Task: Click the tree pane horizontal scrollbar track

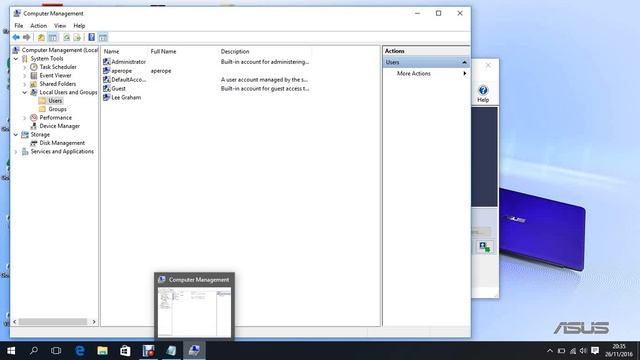Action: click(53, 322)
